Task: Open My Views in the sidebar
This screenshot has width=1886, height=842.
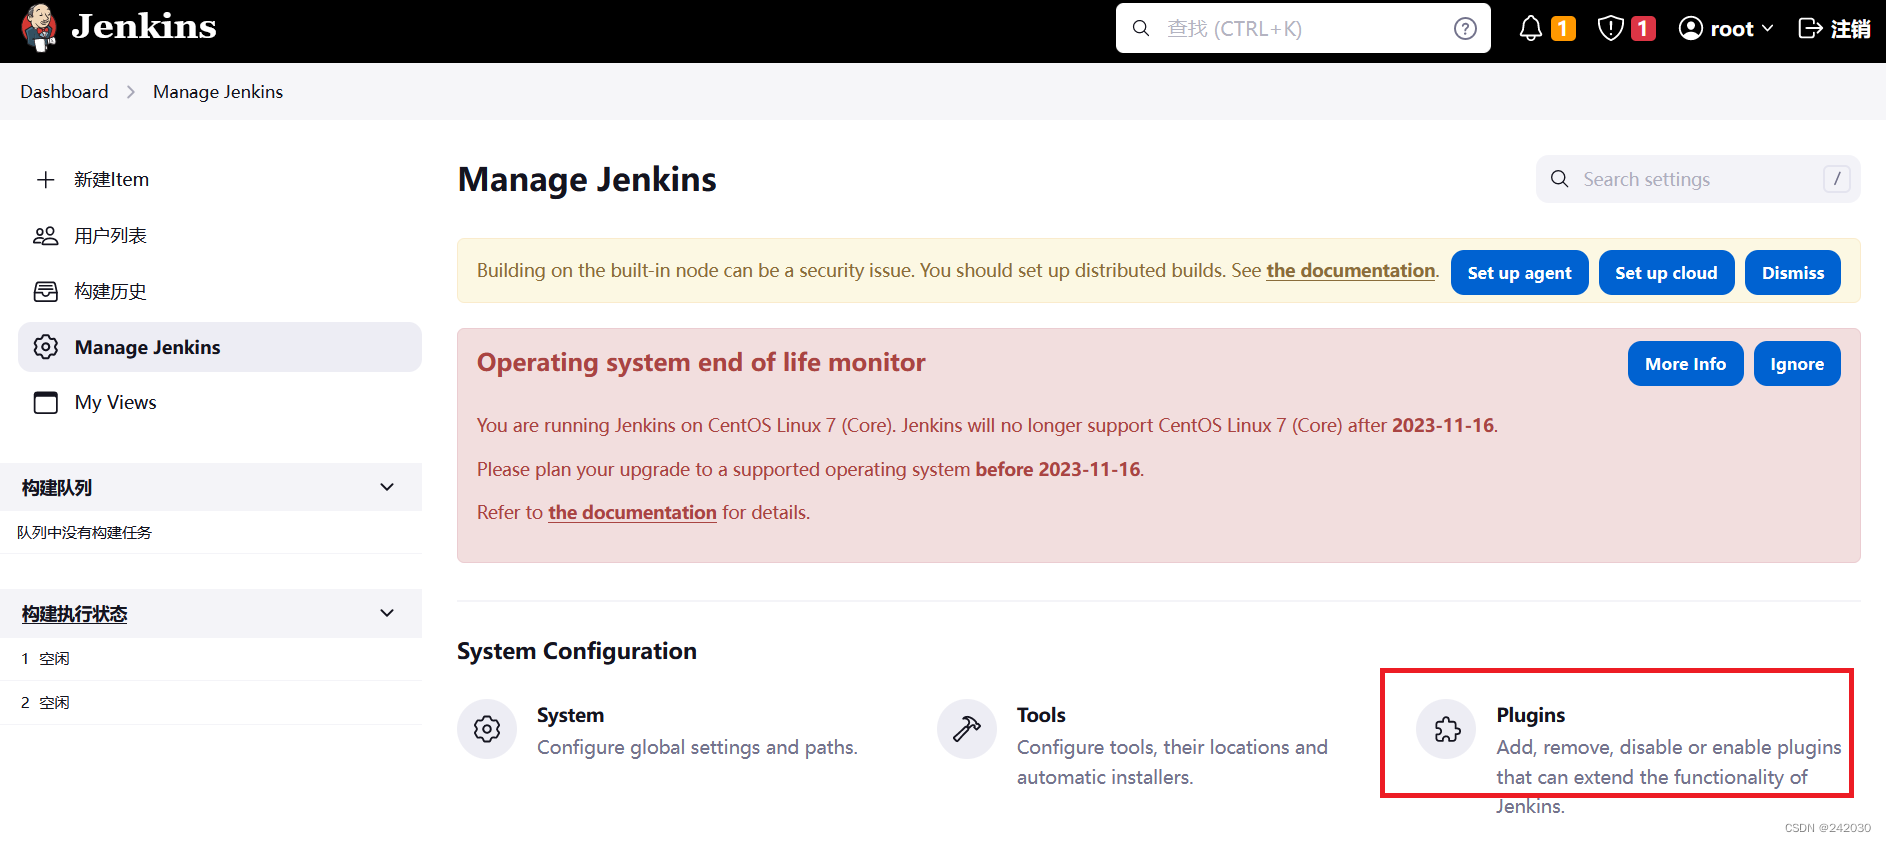Action: tap(115, 403)
